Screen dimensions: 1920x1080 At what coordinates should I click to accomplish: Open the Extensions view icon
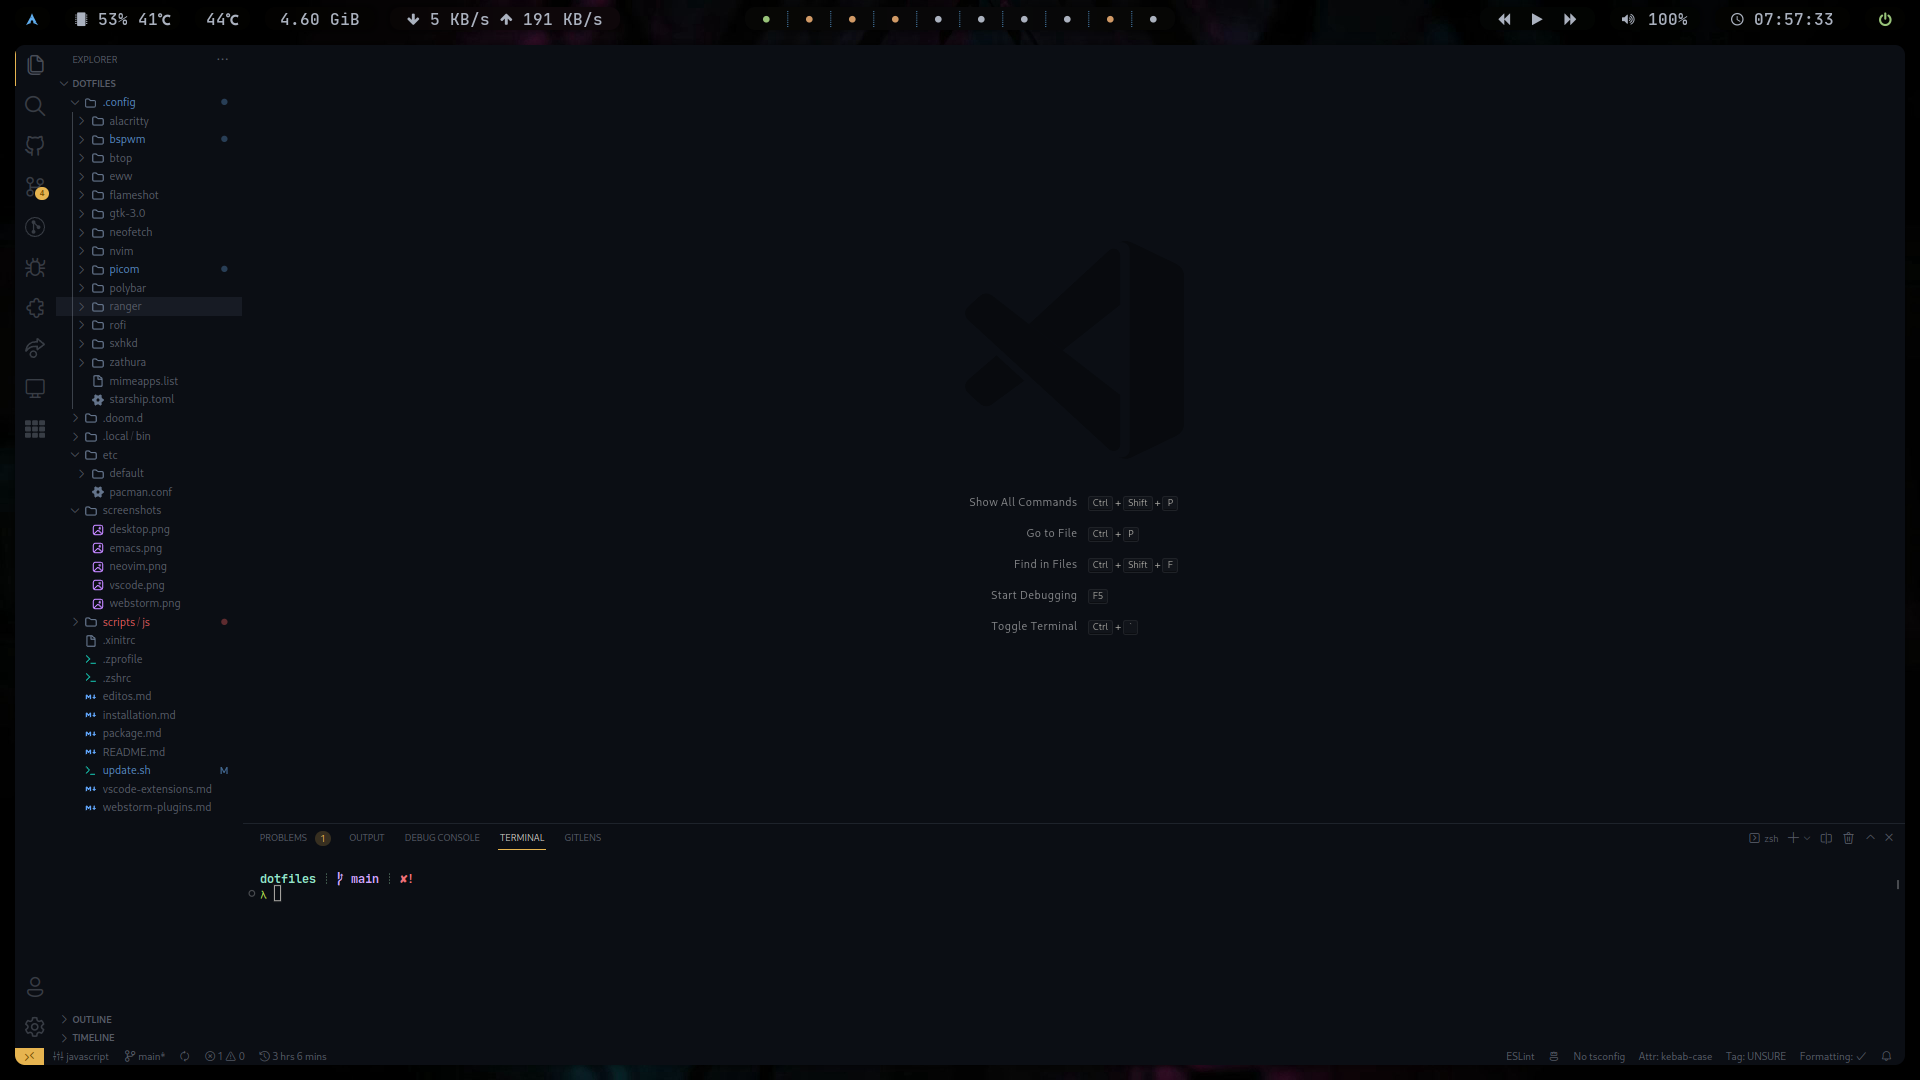35,308
